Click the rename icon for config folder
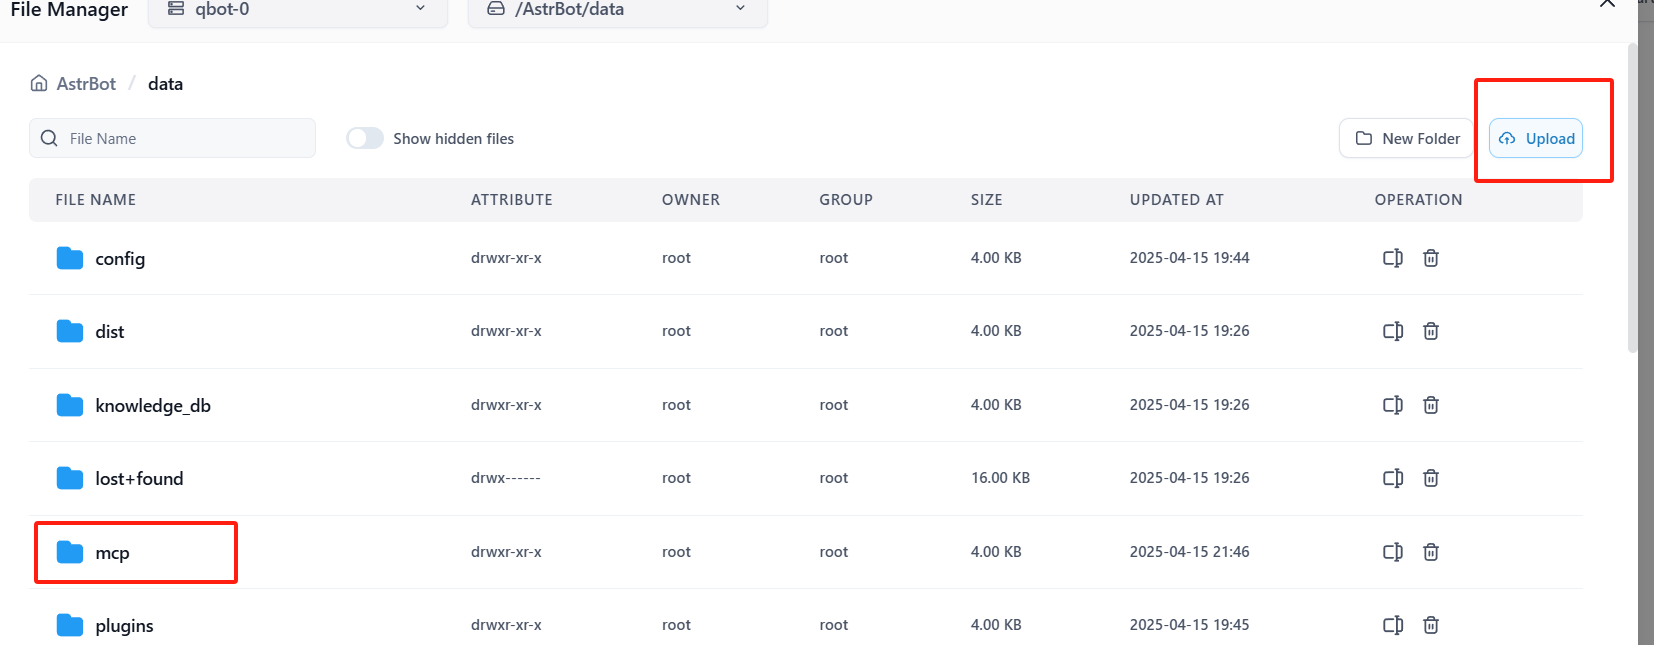The height and width of the screenshot is (645, 1654). 1392,258
